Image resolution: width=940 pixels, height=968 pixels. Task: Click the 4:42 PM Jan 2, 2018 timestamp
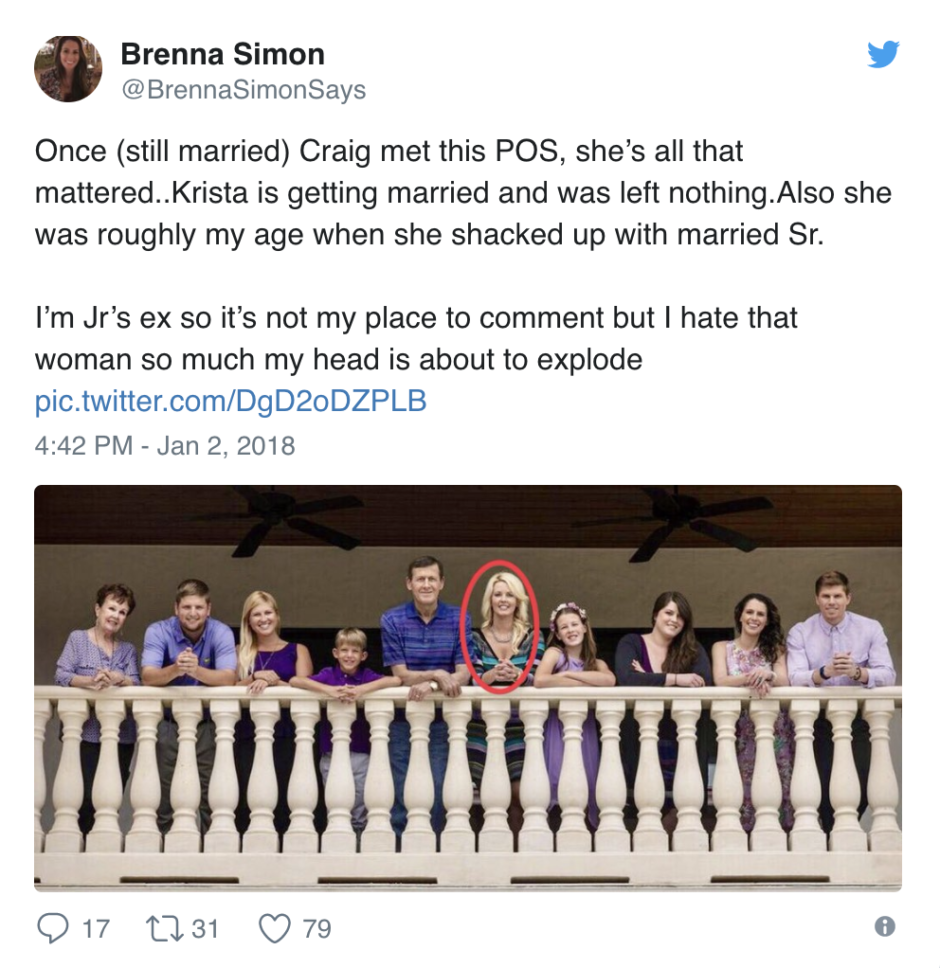point(165,445)
